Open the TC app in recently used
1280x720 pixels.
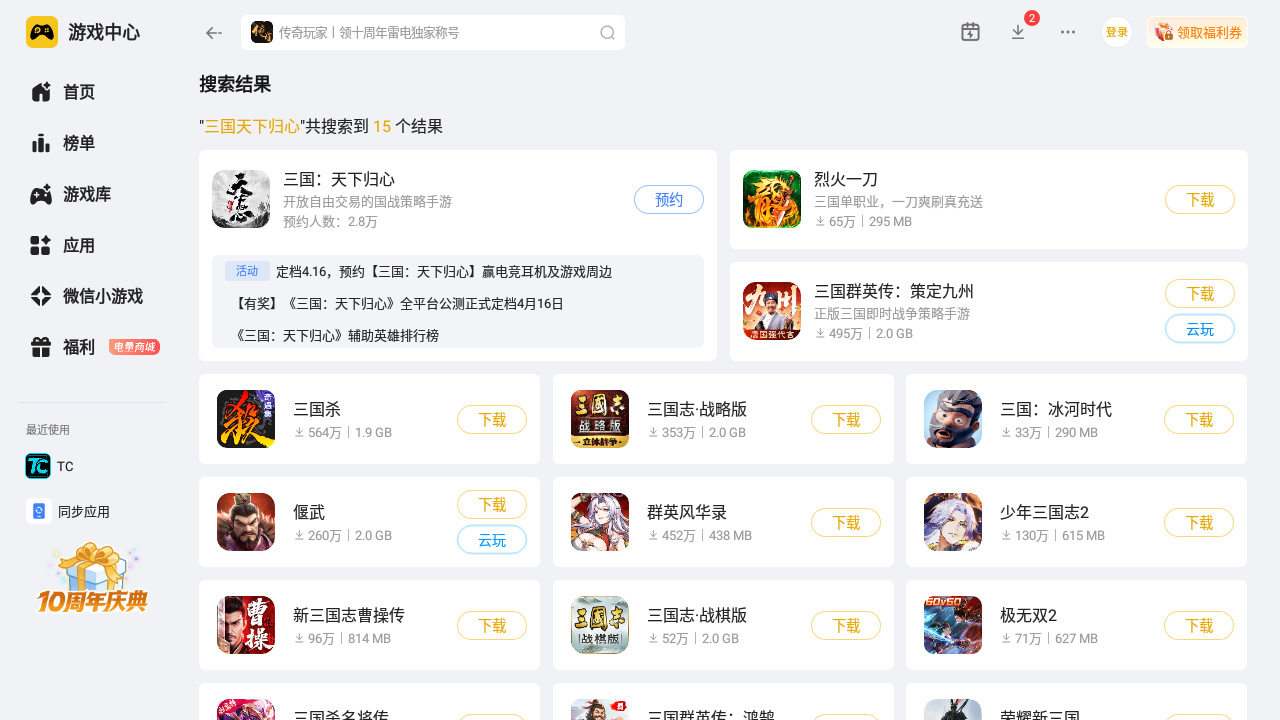coord(51,466)
